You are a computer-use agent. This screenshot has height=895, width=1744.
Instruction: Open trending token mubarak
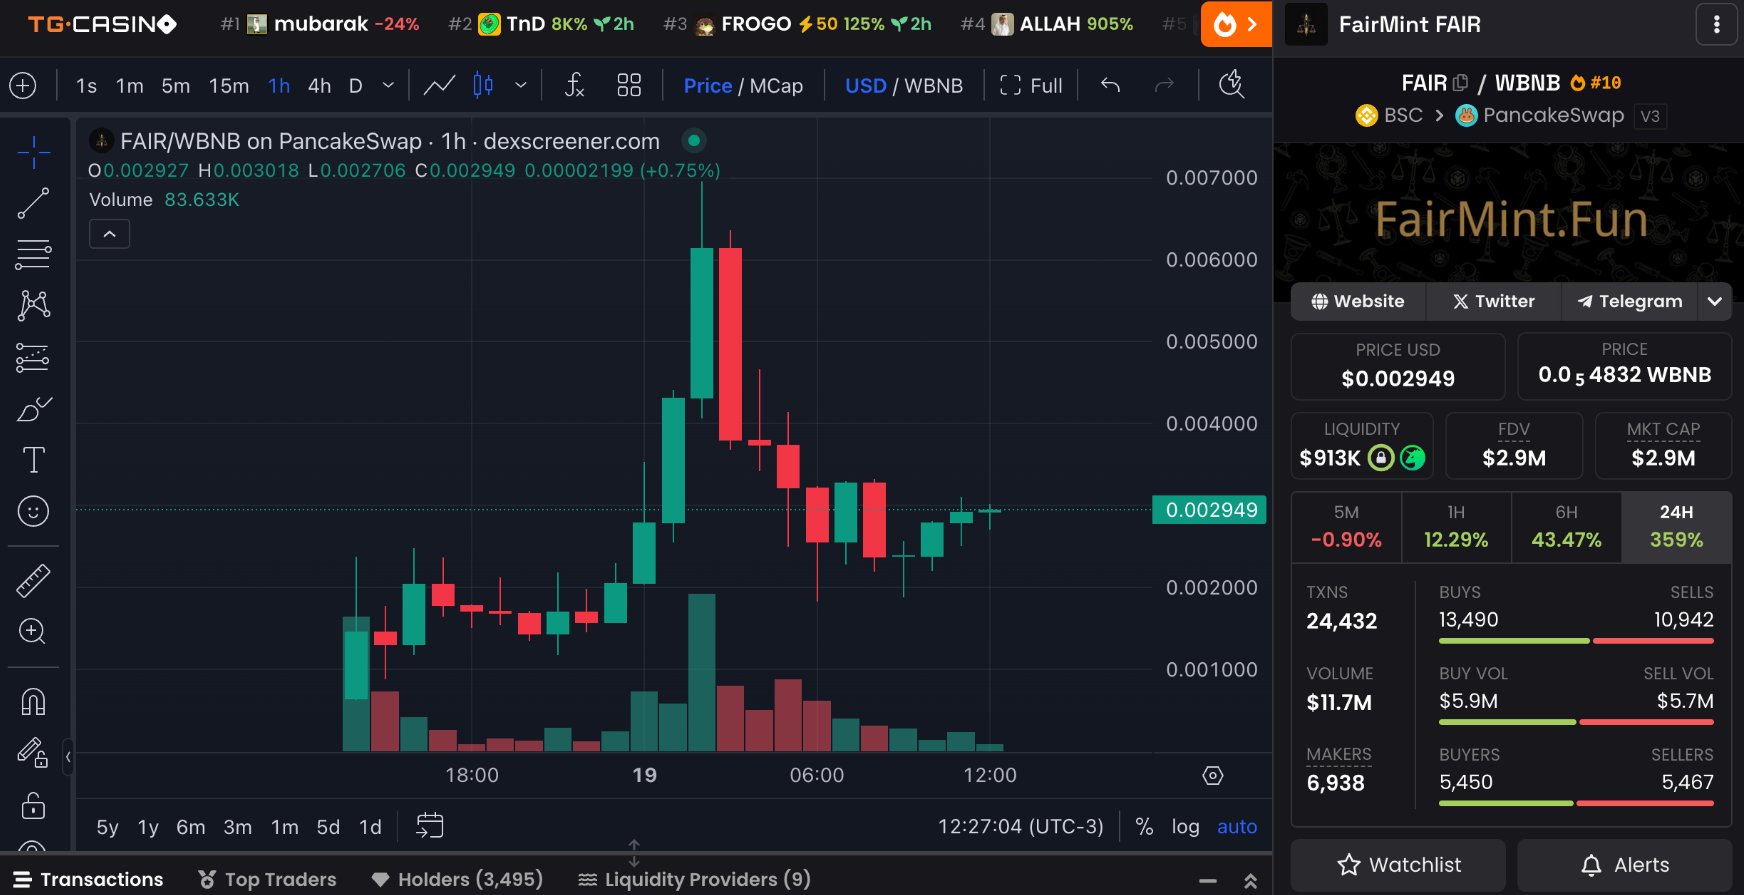click(320, 24)
